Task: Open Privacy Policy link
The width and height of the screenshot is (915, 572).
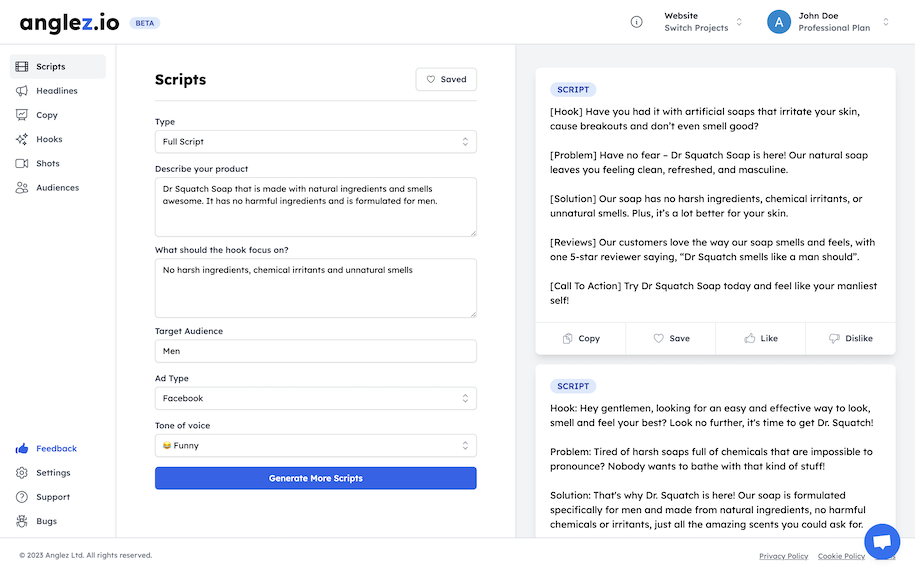Action: point(783,556)
